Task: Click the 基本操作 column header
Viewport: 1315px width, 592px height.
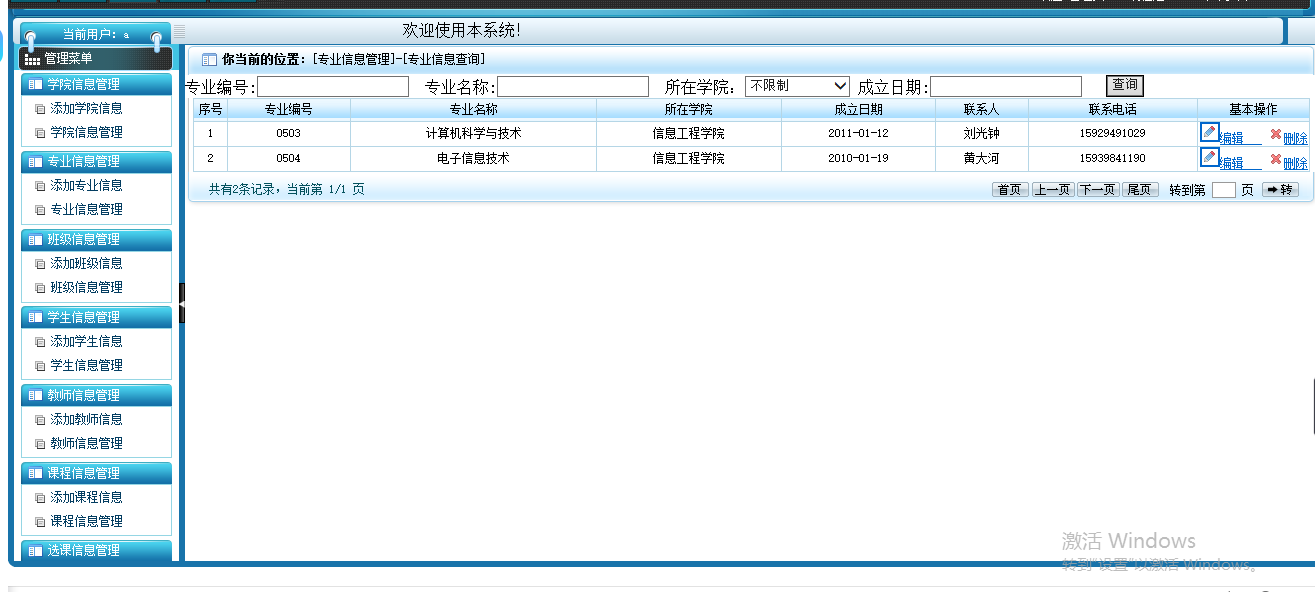Action: (x=1253, y=109)
